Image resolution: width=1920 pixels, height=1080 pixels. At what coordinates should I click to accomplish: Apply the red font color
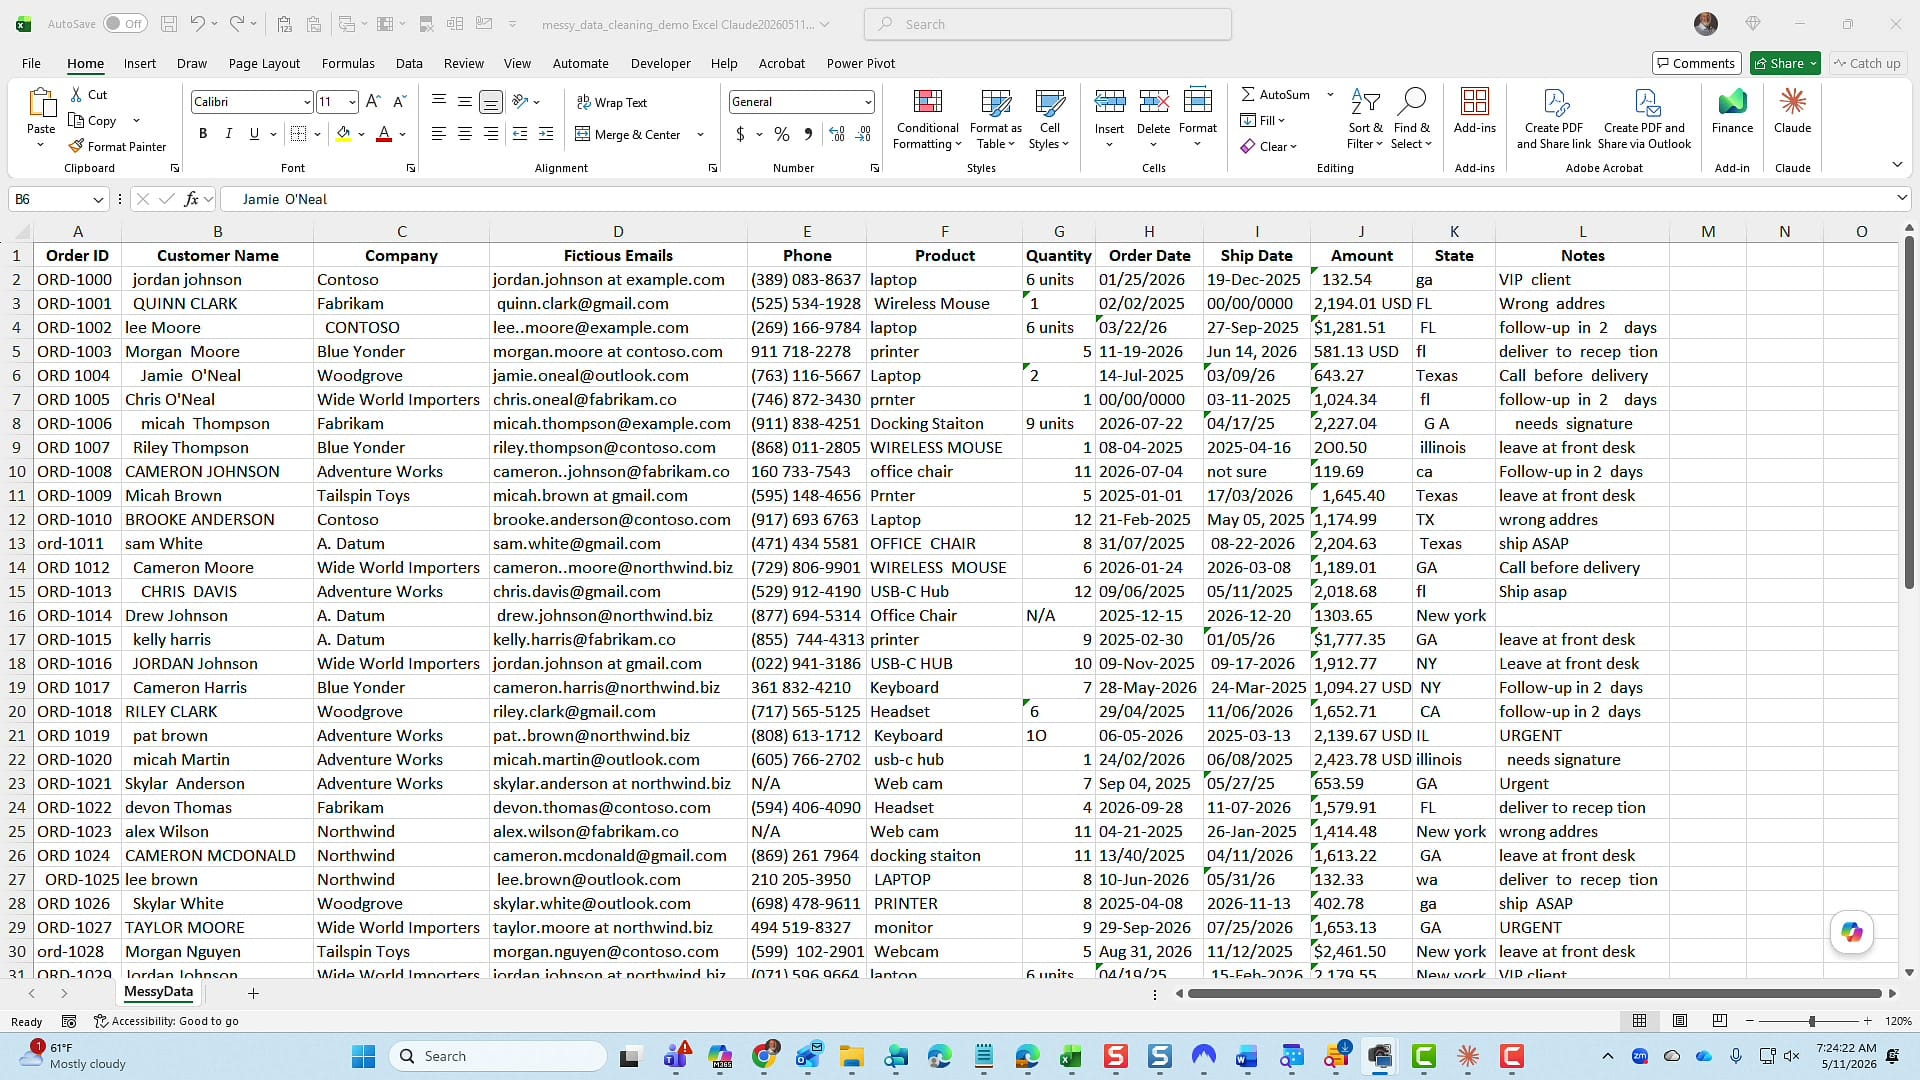383,134
